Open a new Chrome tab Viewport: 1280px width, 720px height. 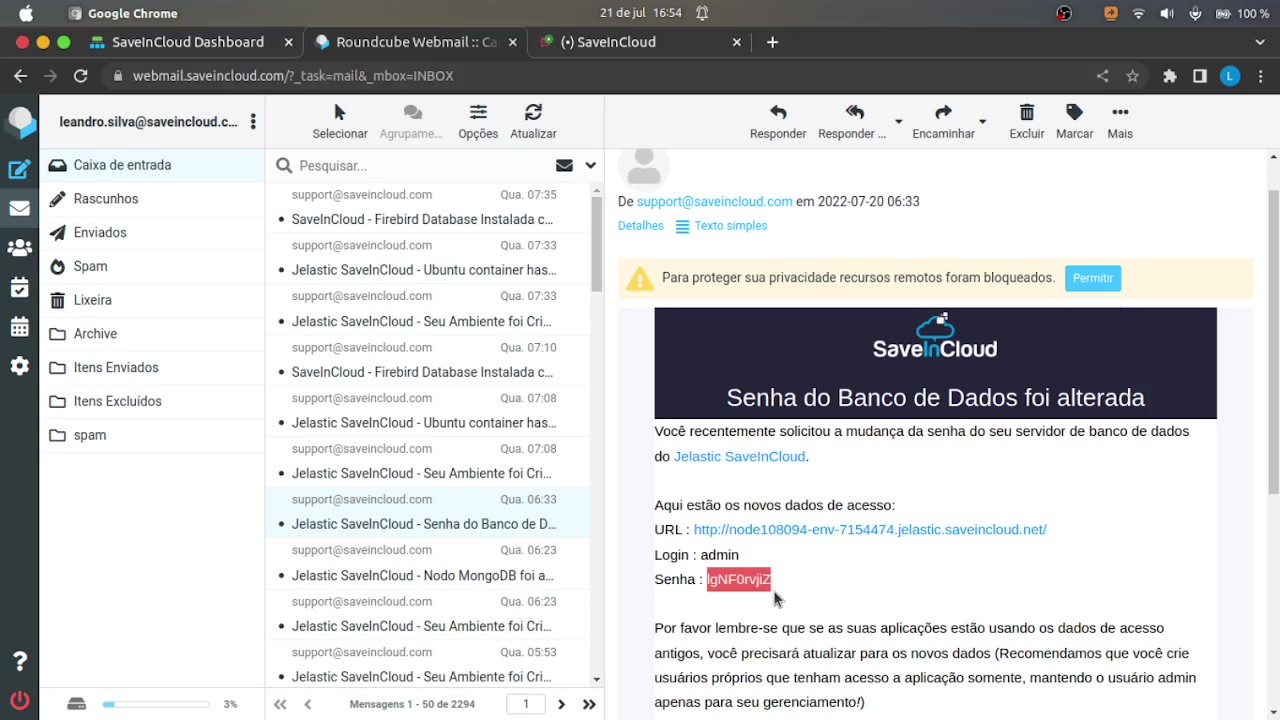pyautogui.click(x=772, y=42)
